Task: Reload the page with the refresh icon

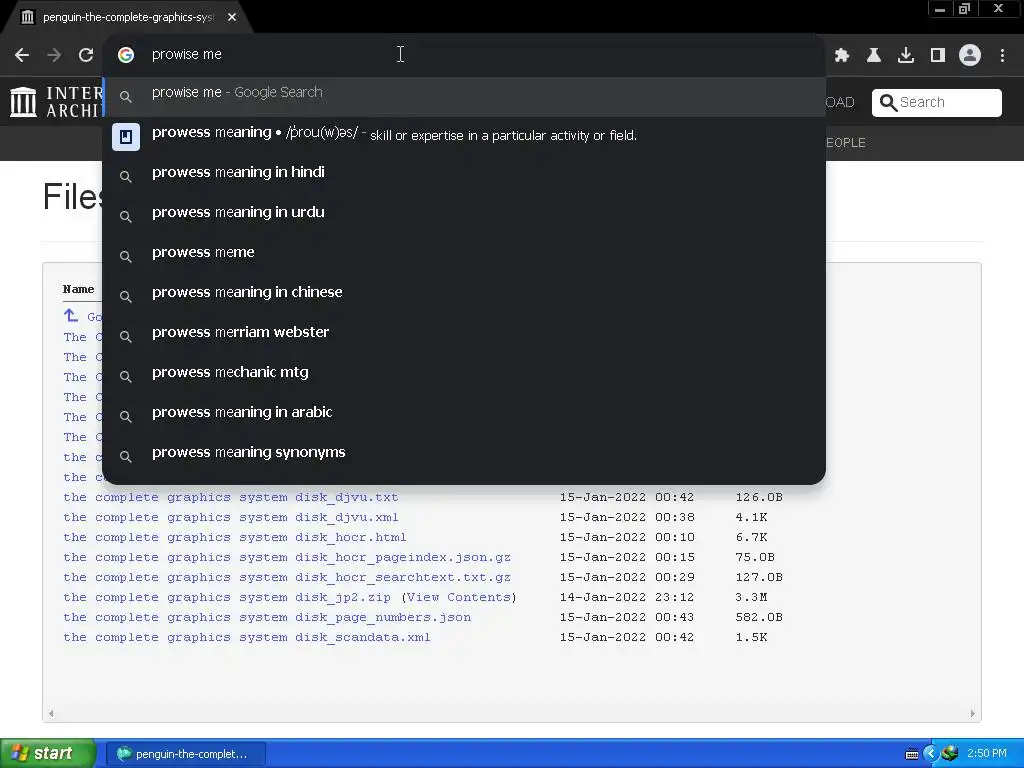Action: 86,55
